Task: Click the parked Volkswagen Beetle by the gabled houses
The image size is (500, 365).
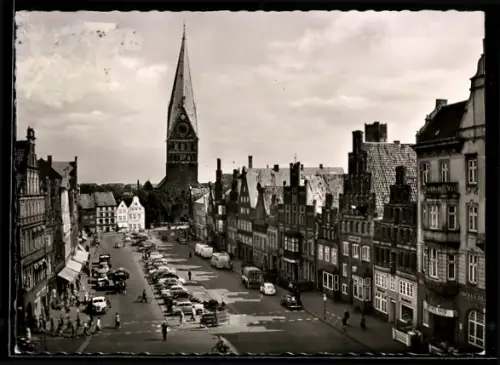Action: [268, 289]
